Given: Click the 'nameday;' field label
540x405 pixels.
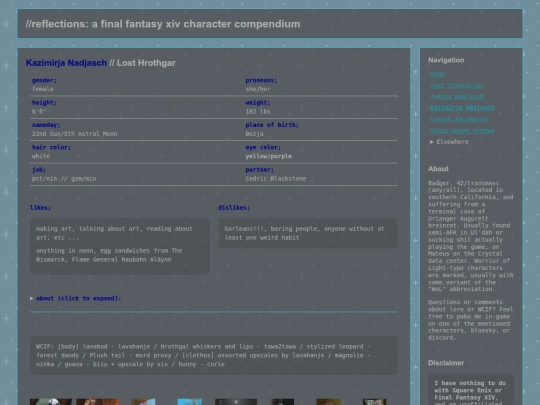Looking at the screenshot, I should point(46,125).
